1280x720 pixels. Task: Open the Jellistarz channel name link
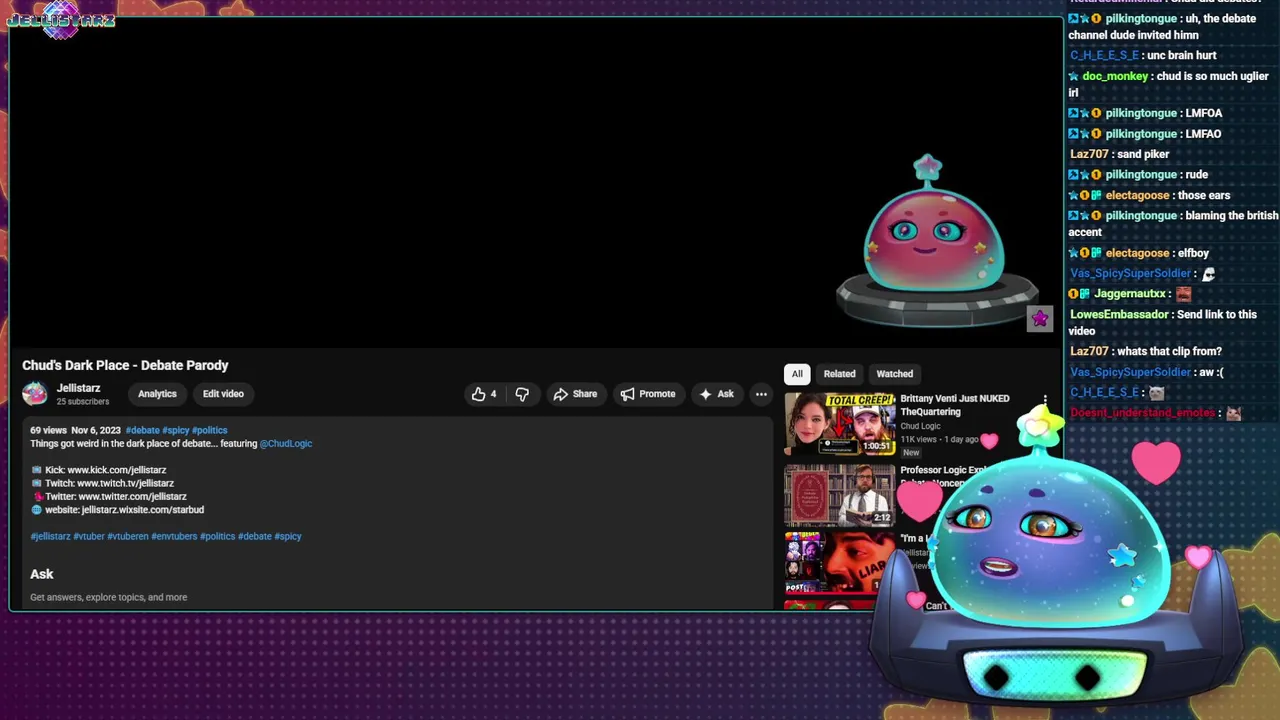[x=78, y=388]
